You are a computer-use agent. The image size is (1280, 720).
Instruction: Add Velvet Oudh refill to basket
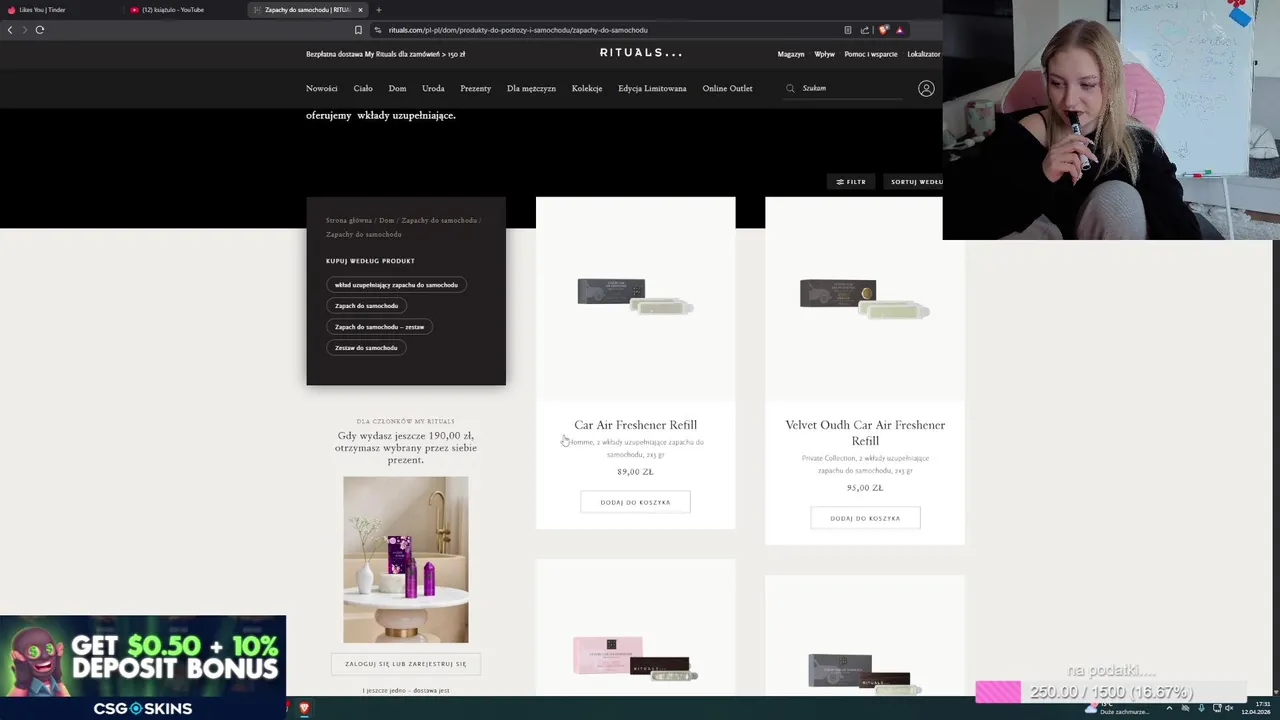(x=865, y=518)
